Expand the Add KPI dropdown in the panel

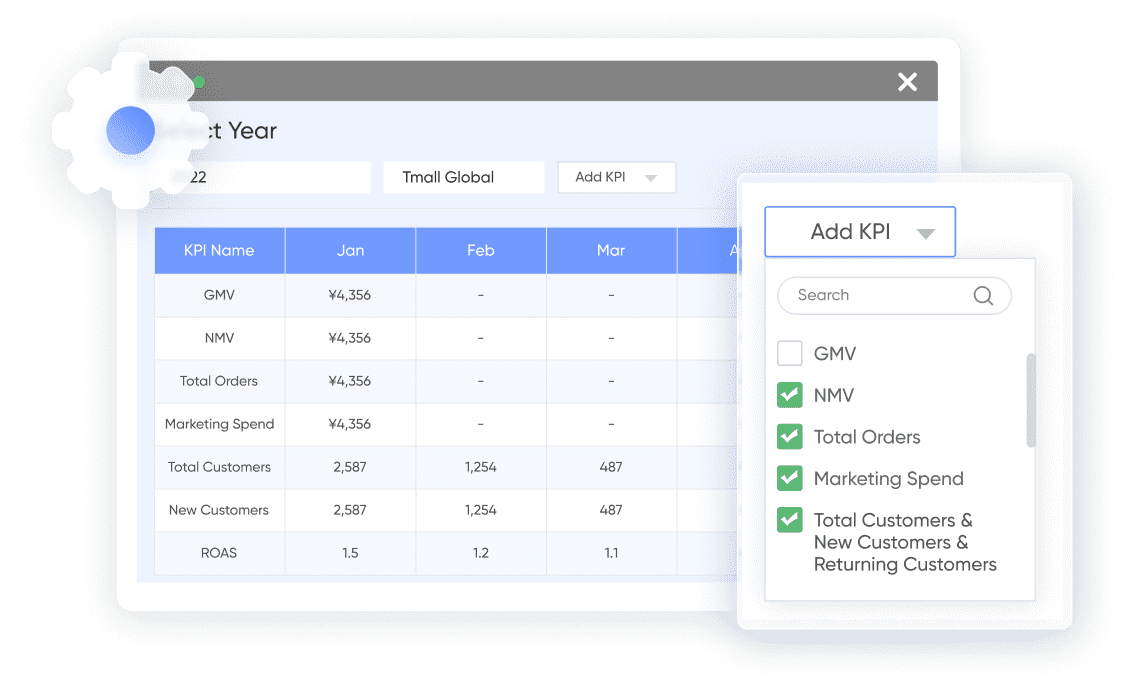pyautogui.click(x=860, y=231)
